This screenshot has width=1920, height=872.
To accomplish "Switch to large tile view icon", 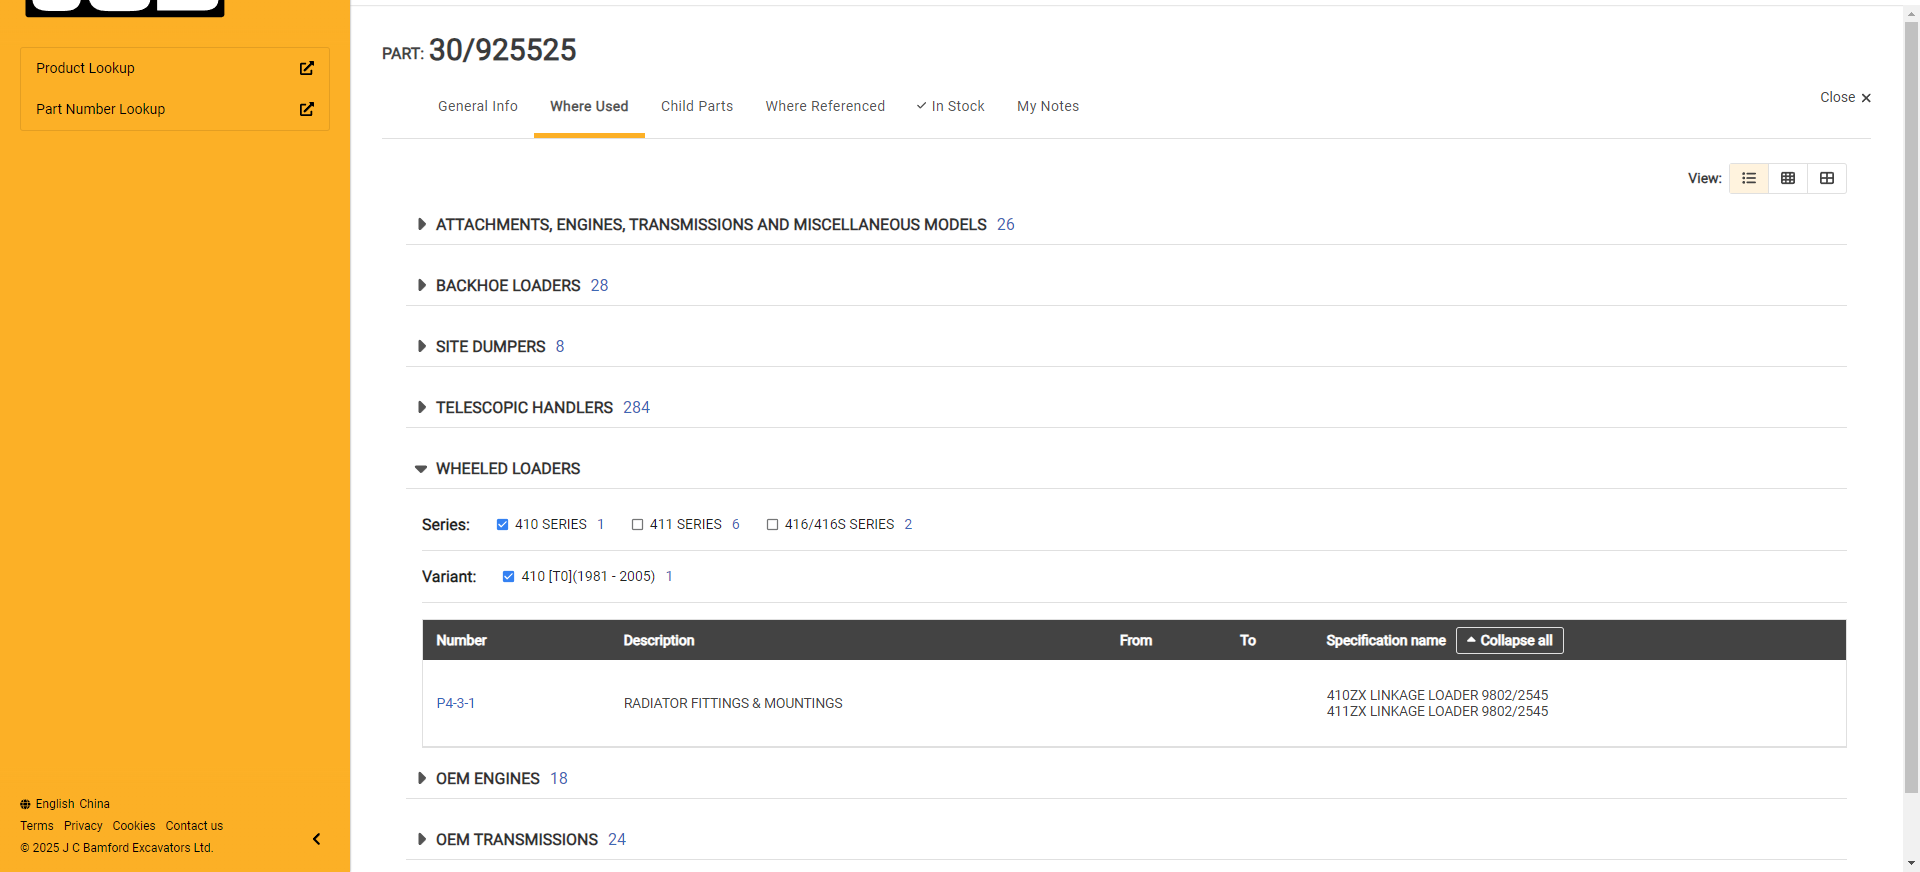I will click(x=1827, y=178).
